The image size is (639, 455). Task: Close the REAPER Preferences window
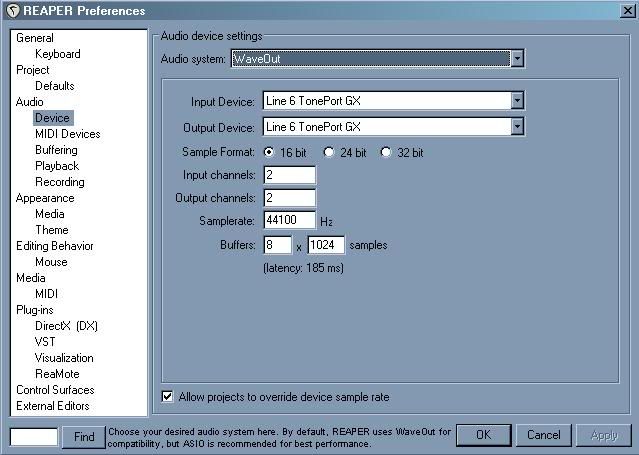pyautogui.click(x=628, y=11)
